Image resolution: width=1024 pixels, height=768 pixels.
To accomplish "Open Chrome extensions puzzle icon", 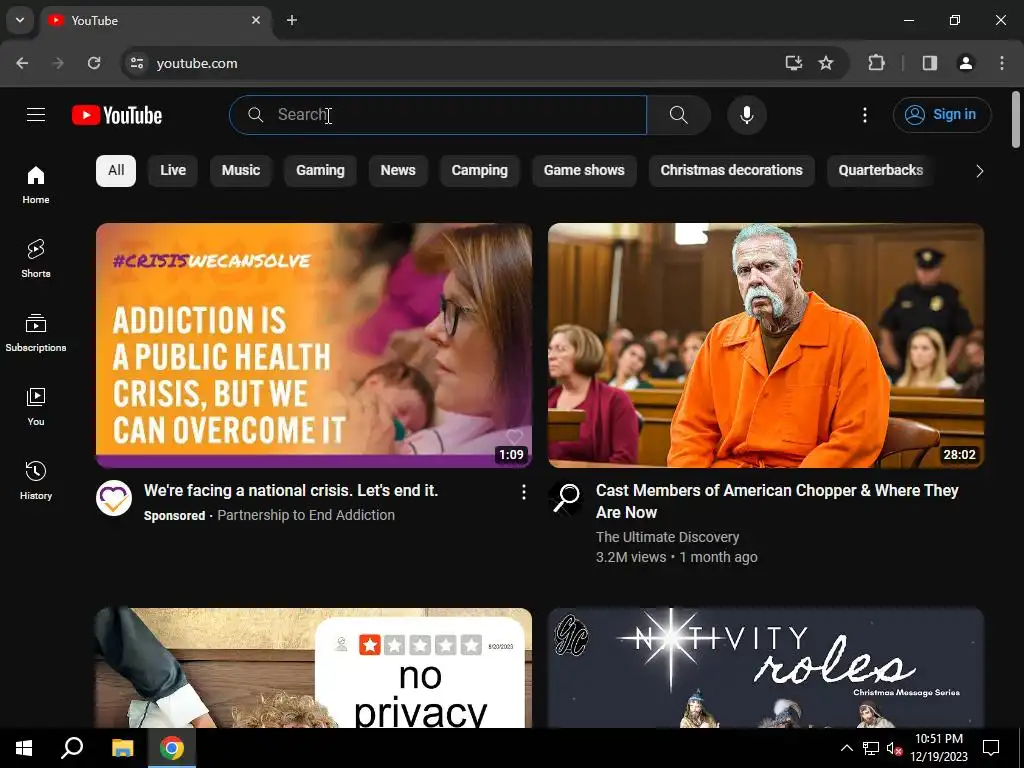I will pyautogui.click(x=876, y=63).
